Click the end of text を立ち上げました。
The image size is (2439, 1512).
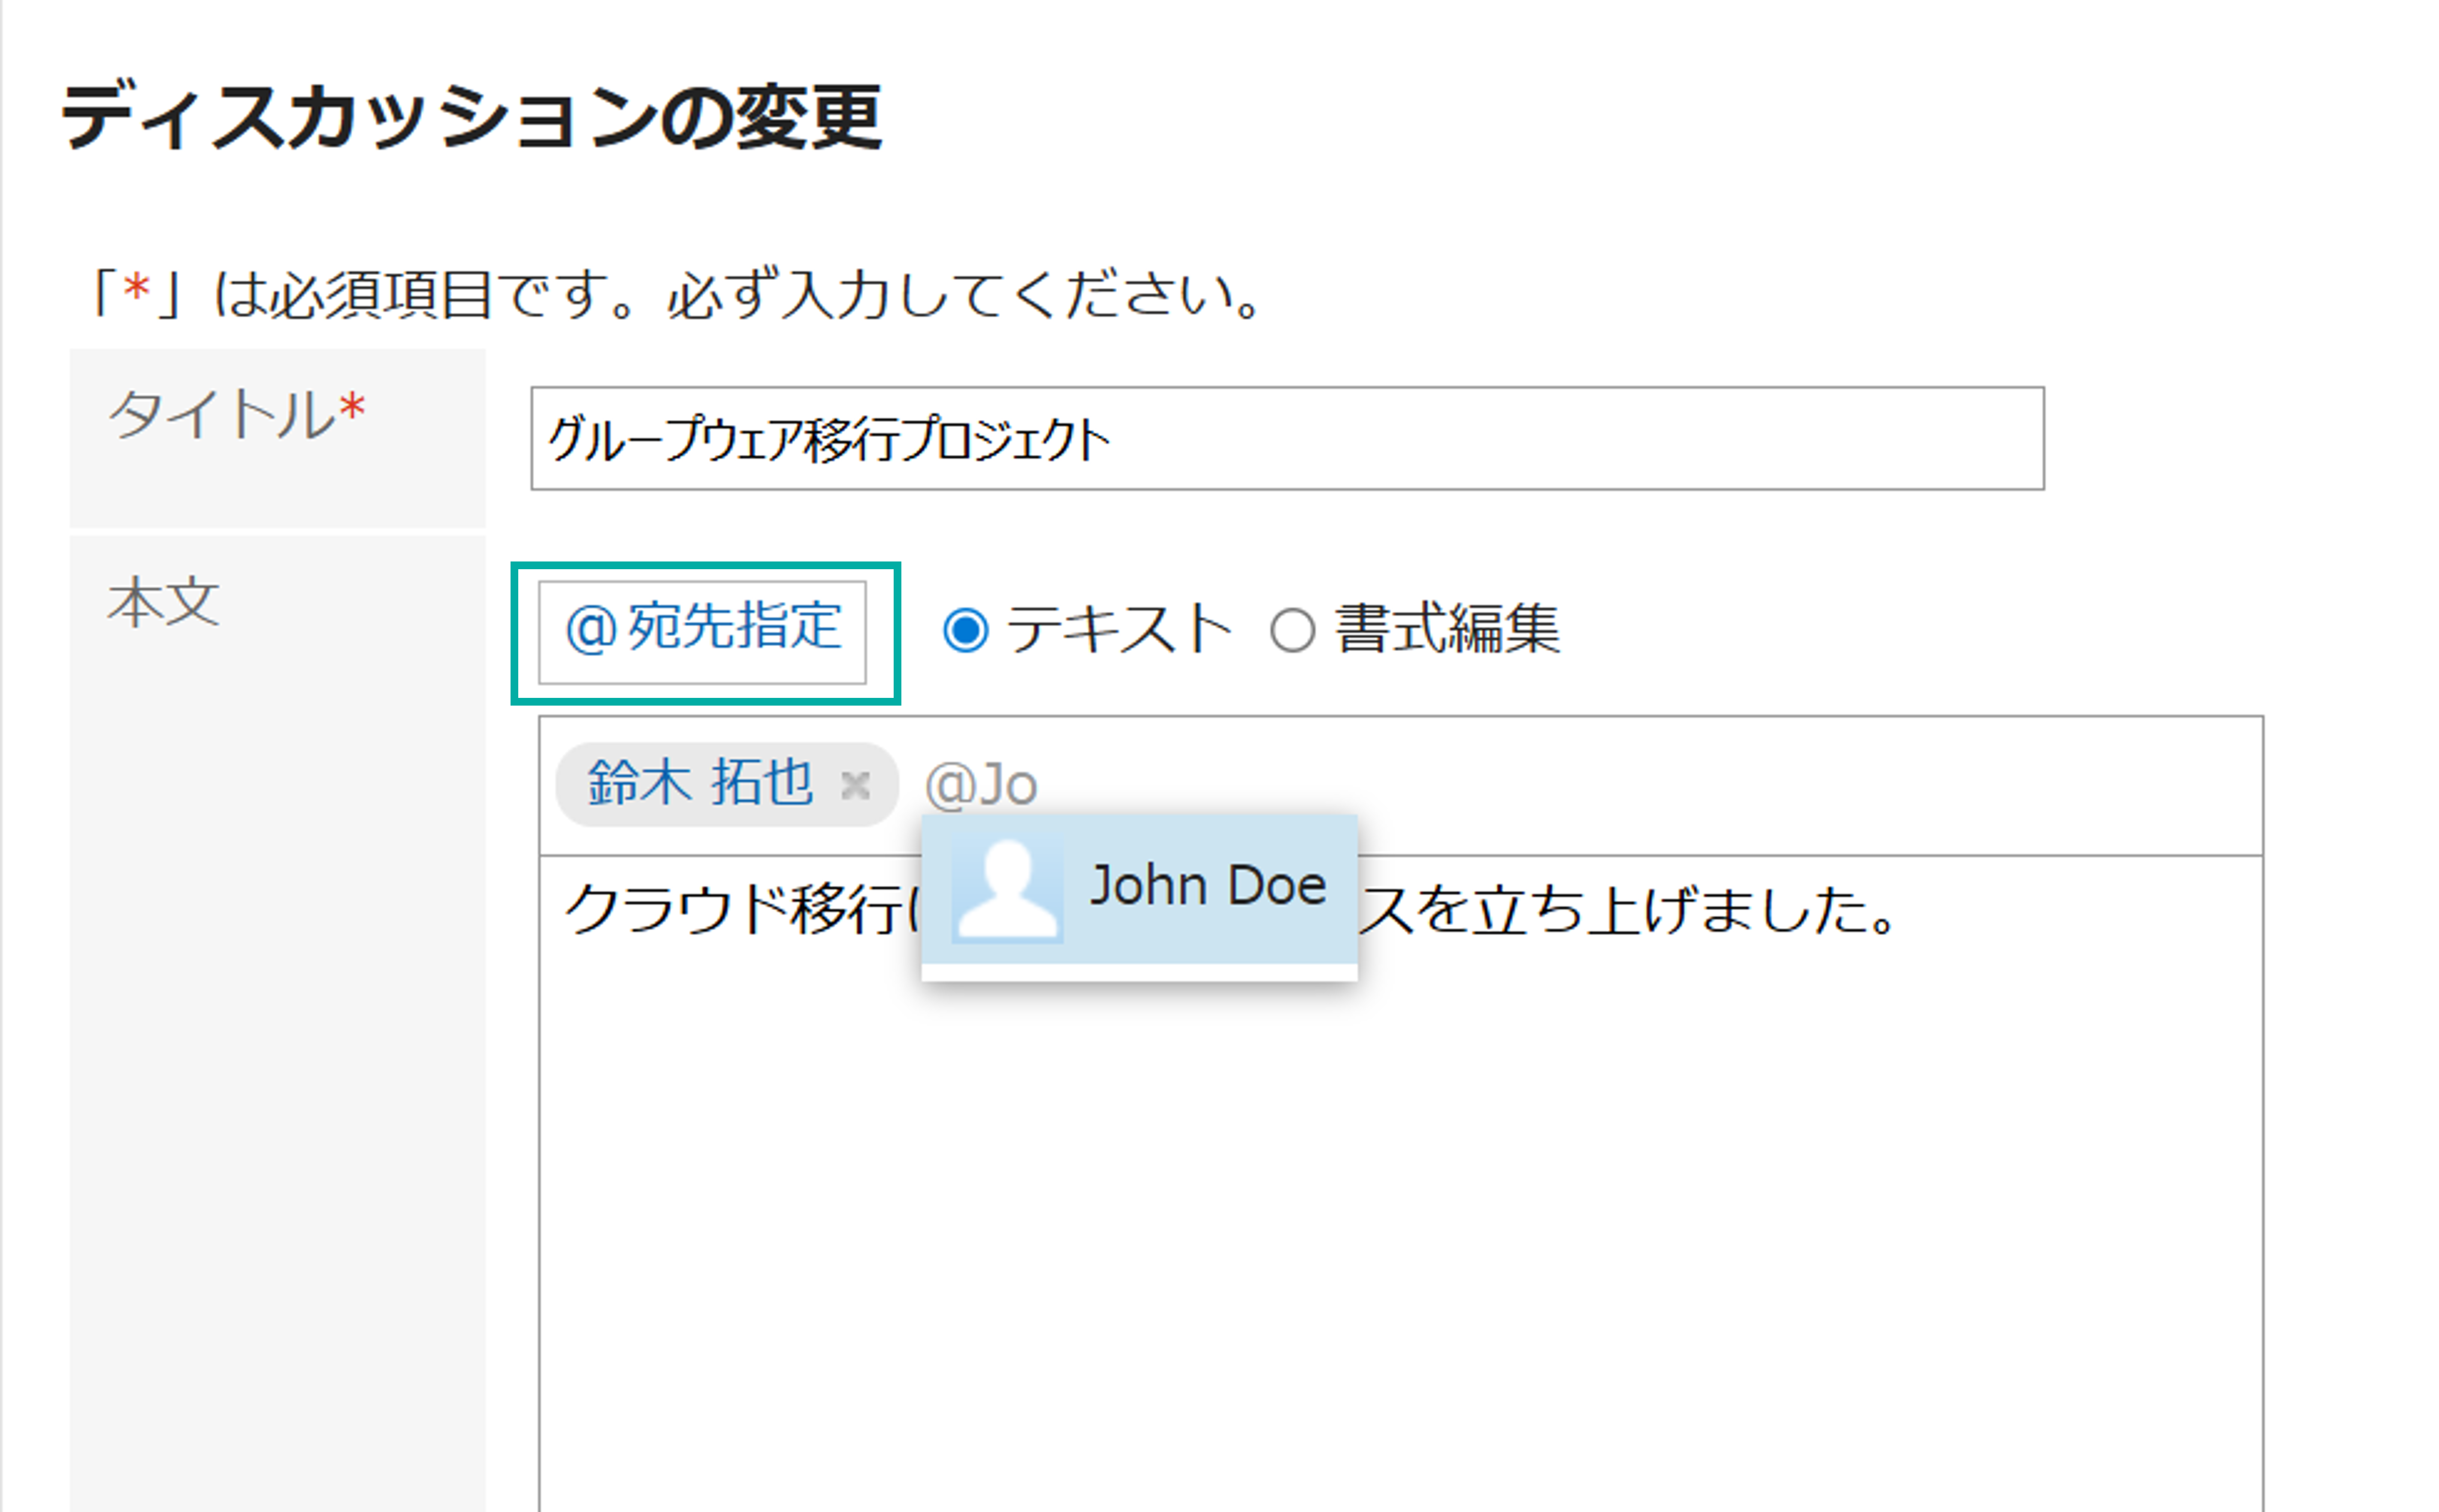[x=1896, y=912]
